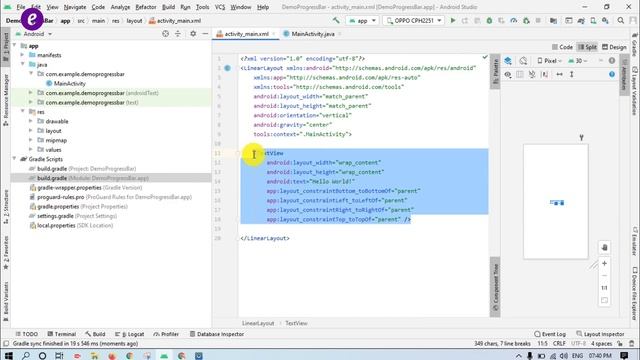Open Project panel settings gear

193,34
